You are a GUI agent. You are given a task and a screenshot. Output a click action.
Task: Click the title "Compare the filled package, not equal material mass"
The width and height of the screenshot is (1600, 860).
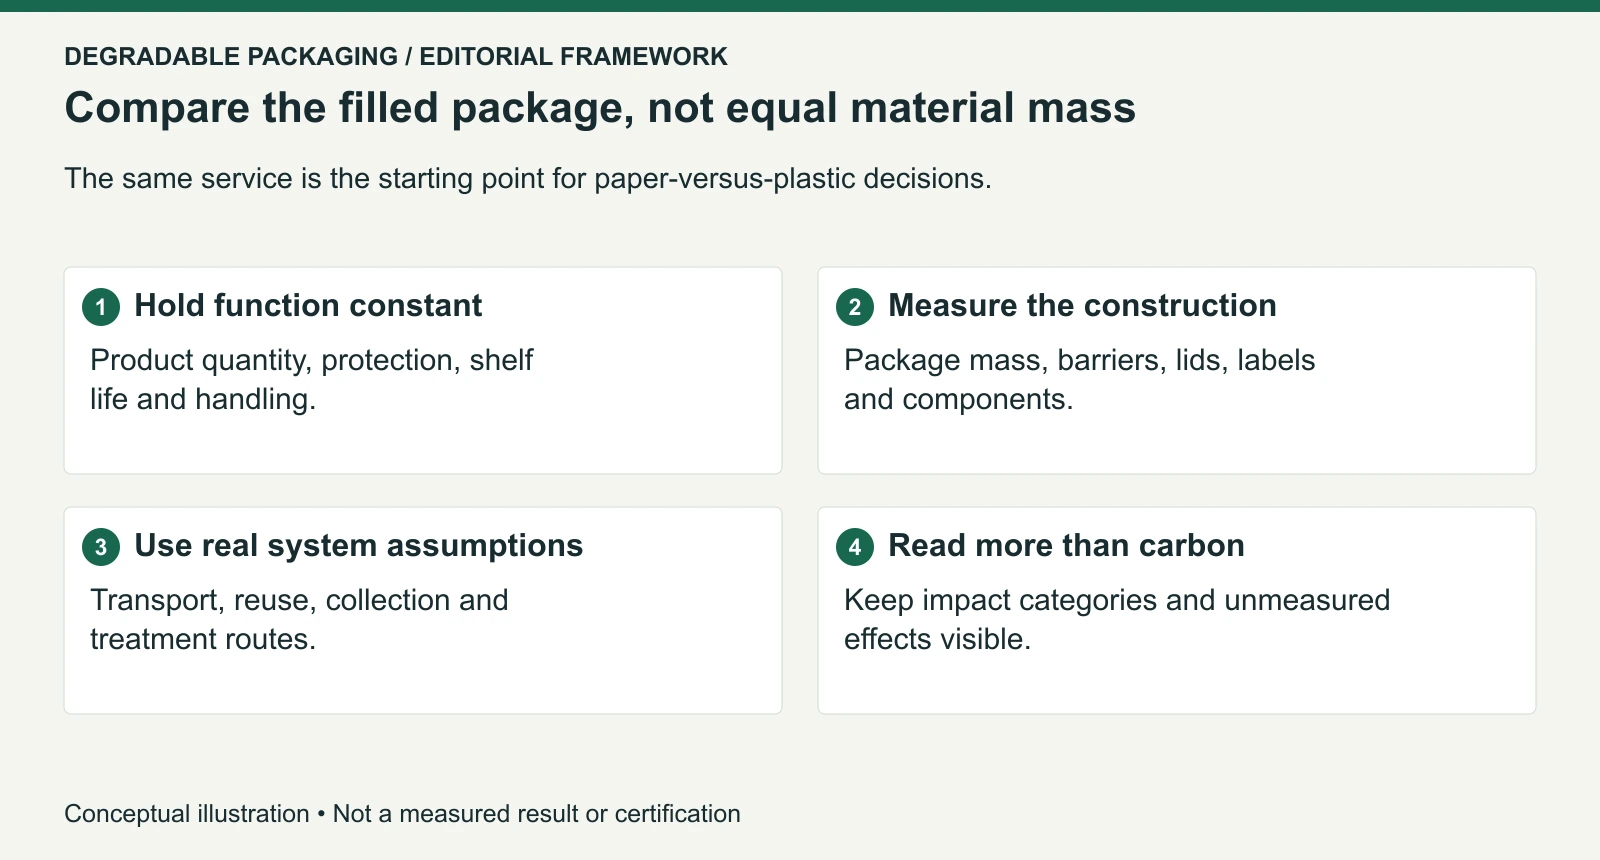click(x=600, y=108)
